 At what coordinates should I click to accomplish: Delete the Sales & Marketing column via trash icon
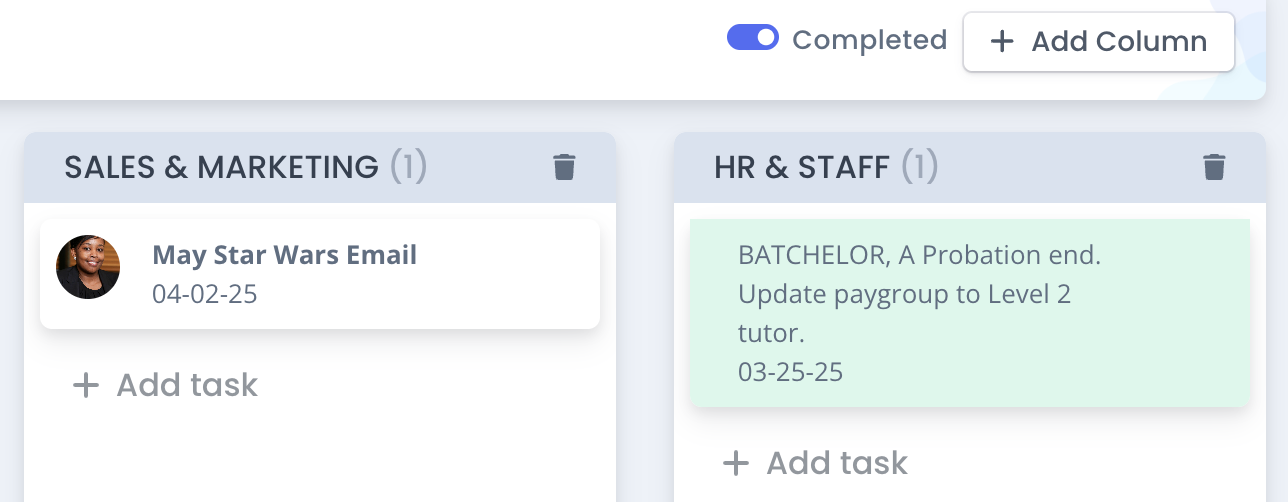(564, 167)
